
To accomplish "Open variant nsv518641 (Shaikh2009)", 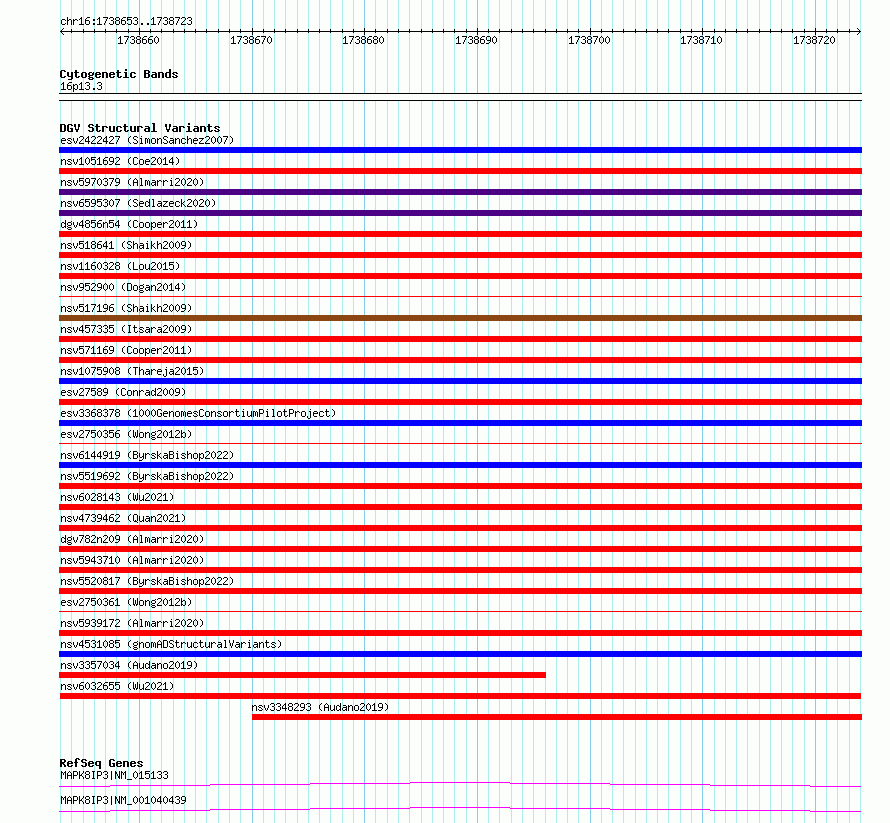I will [126, 245].
